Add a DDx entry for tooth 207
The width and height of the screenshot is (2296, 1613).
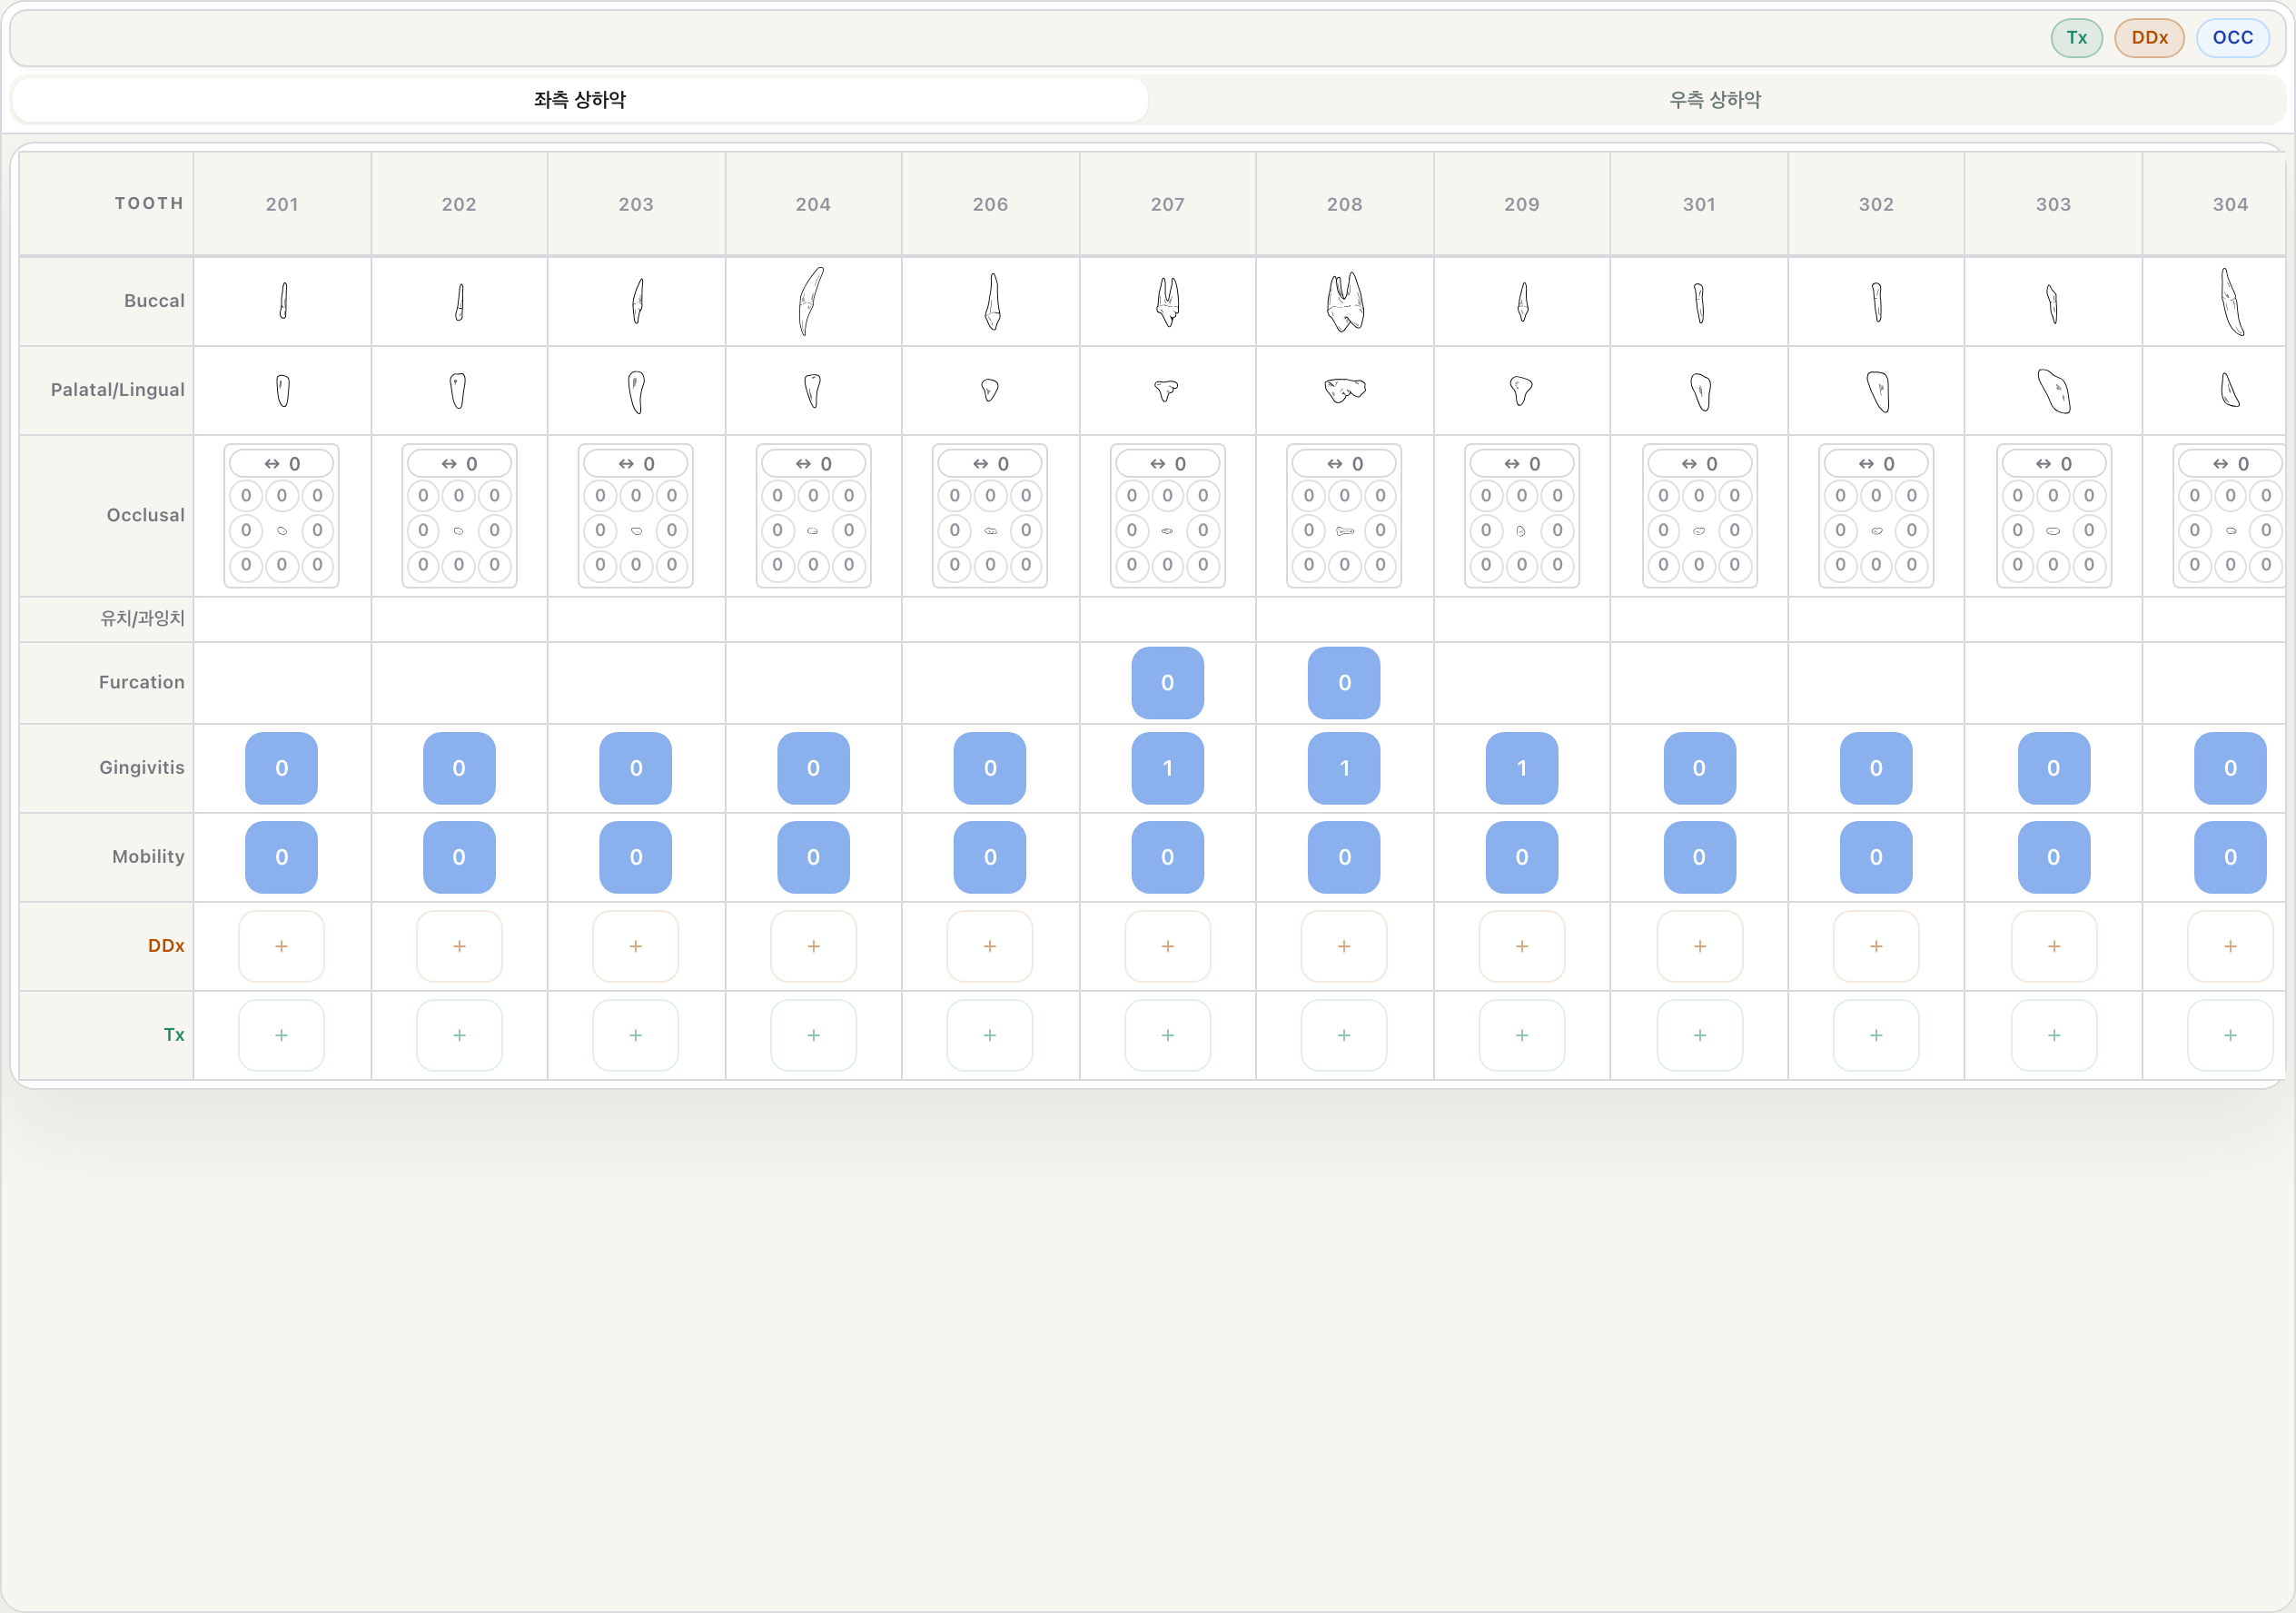[1167, 946]
